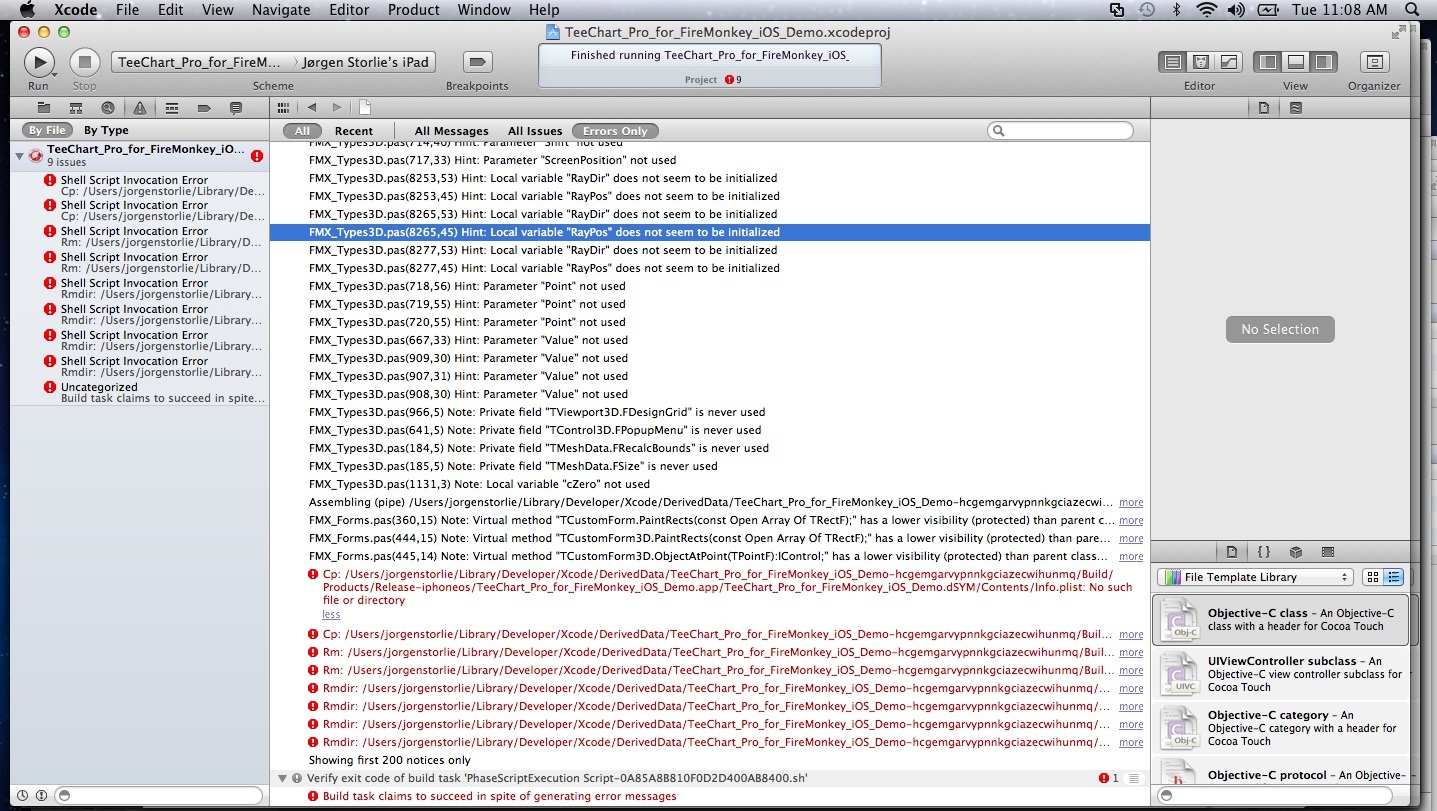Viewport: 1437px width, 811px height.
Task: Select the Objective-C category template
Action: point(1280,728)
